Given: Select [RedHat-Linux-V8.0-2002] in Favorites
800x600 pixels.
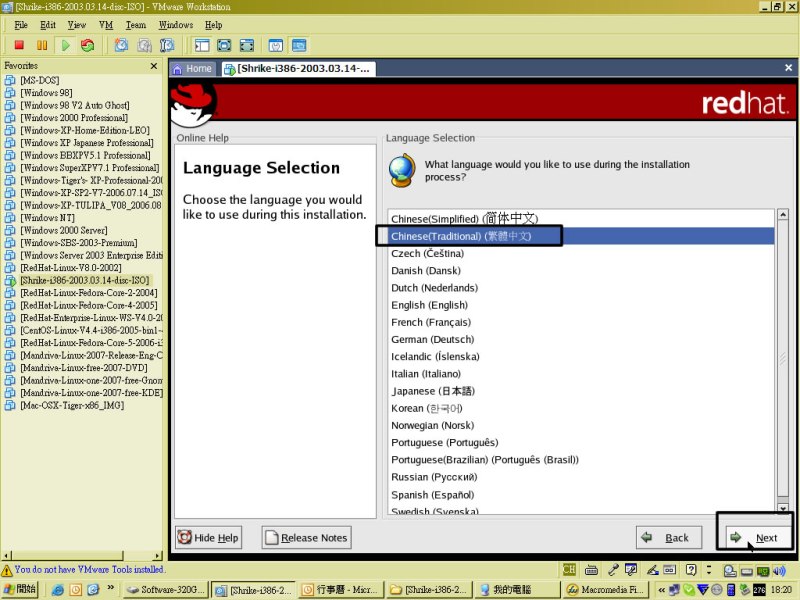Looking at the screenshot, I should [x=71, y=268].
